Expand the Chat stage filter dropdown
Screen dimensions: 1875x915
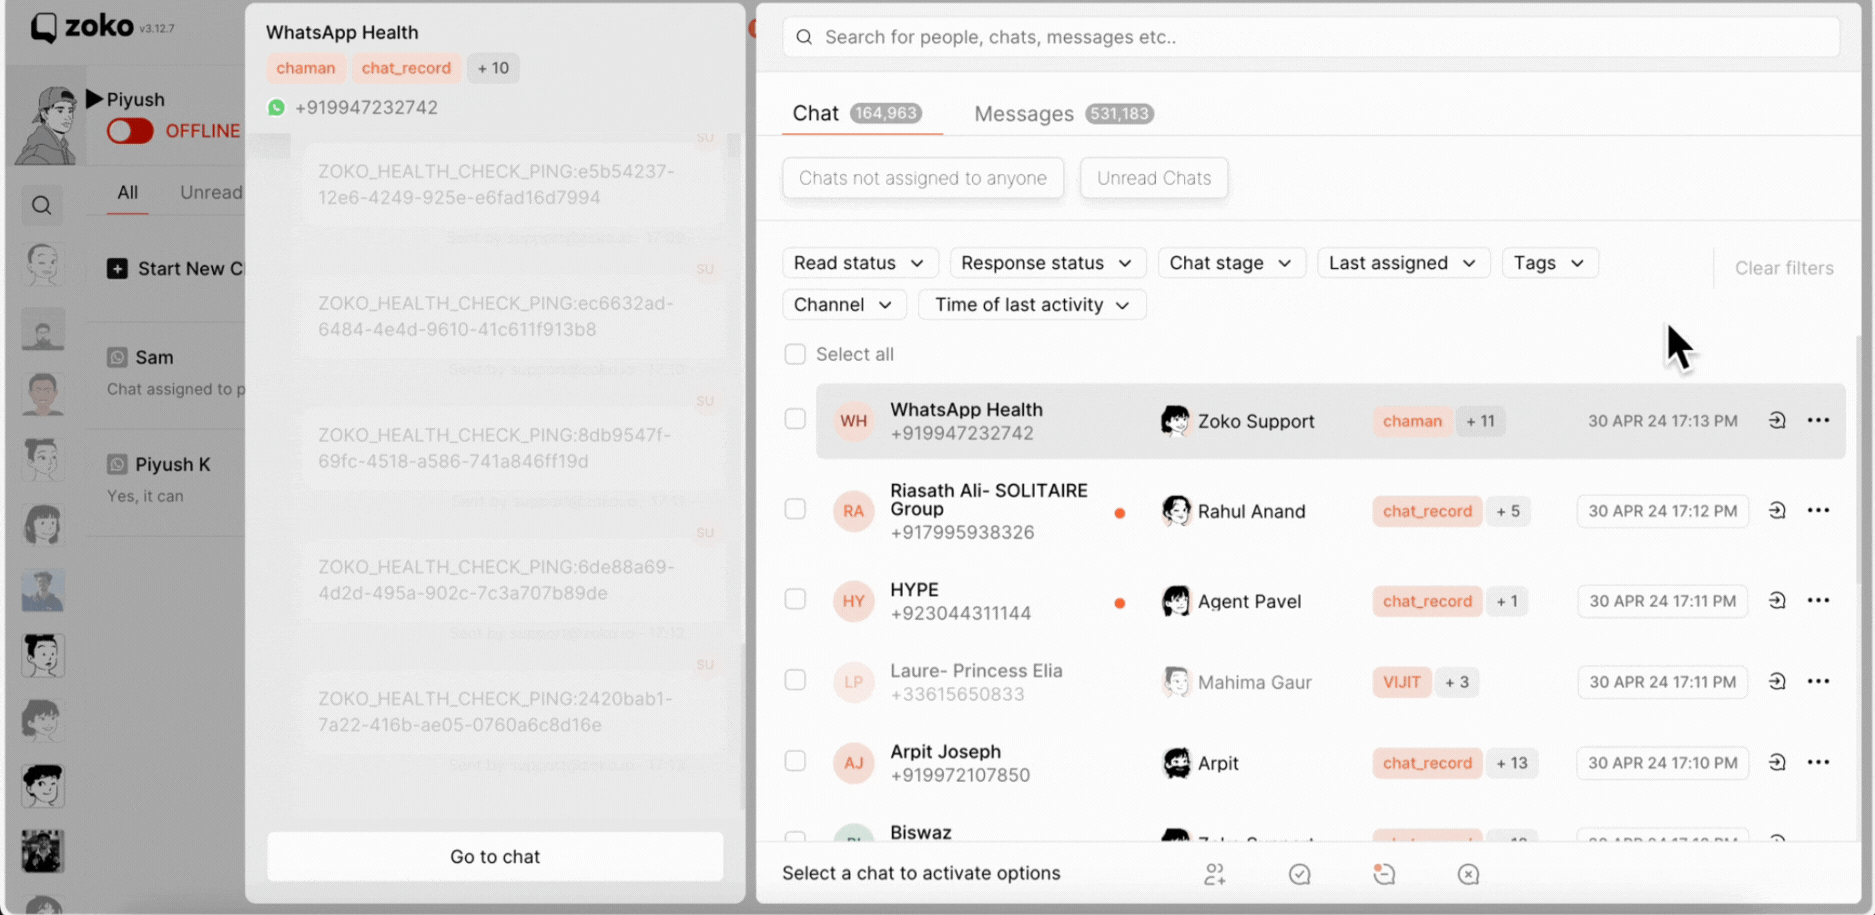point(1231,263)
